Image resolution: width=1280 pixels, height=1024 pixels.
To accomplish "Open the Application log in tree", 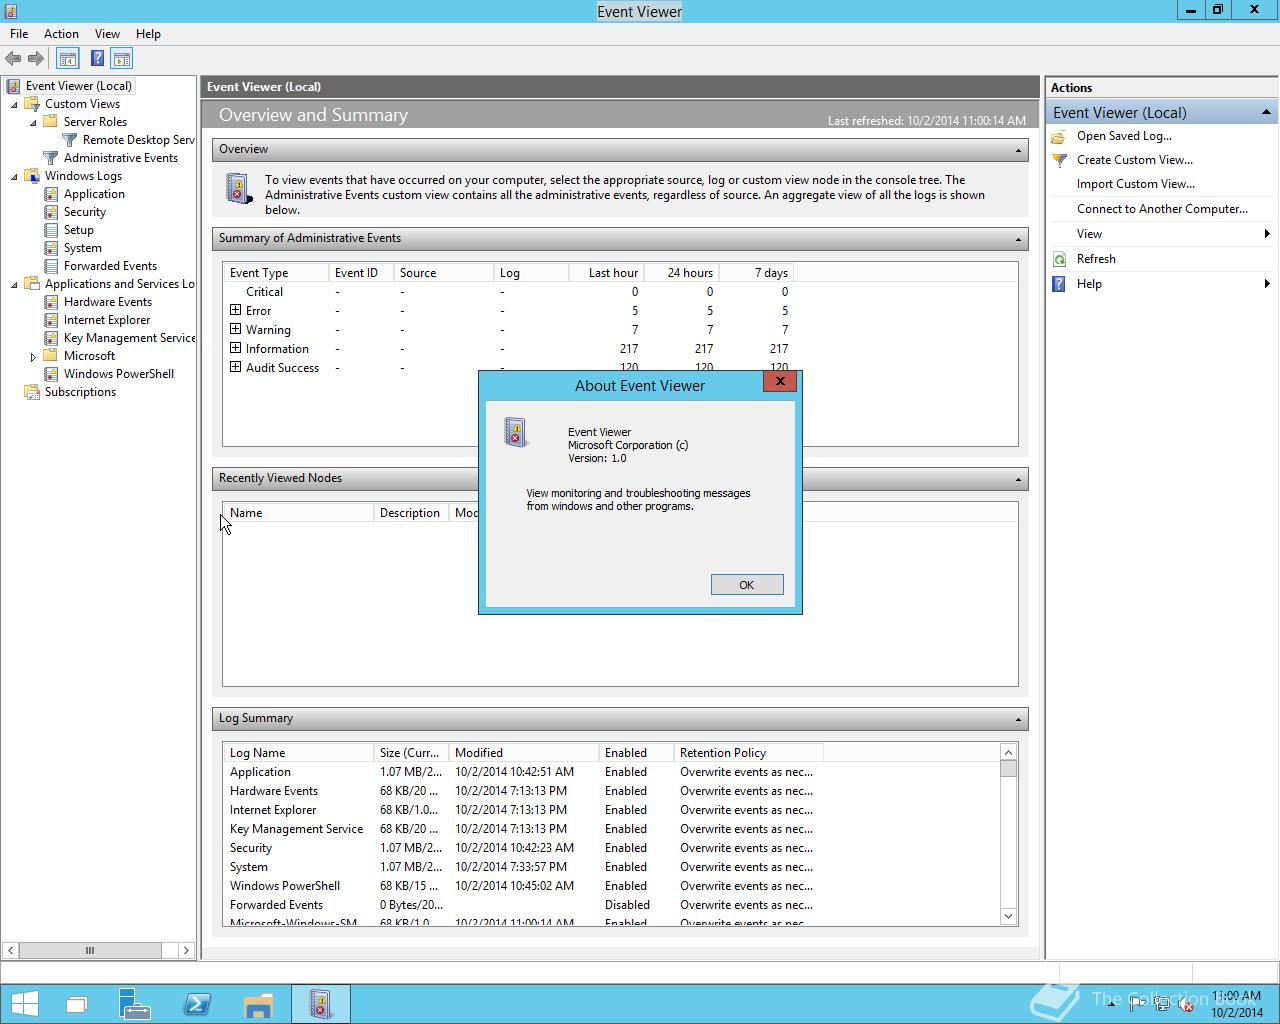I will [94, 194].
